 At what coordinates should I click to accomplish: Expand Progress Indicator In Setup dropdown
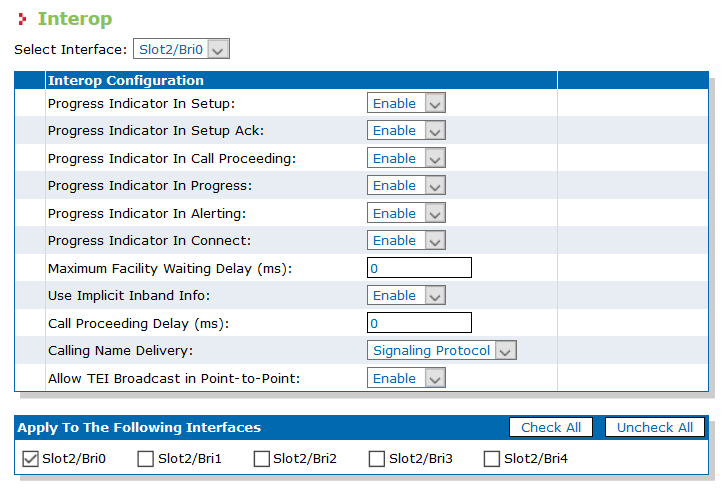click(x=406, y=103)
